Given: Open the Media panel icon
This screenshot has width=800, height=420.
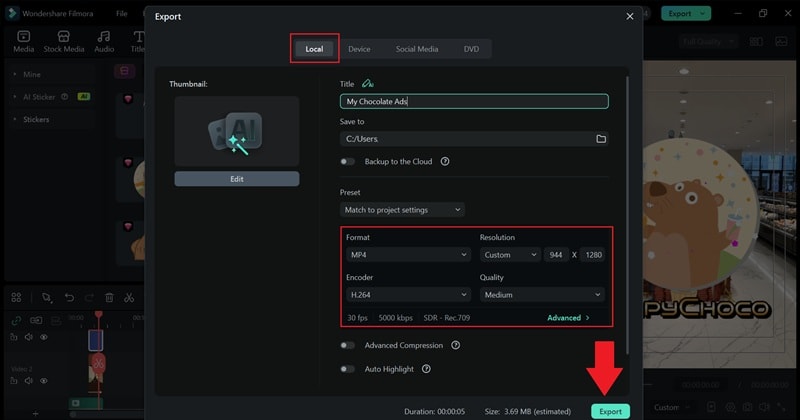Looking at the screenshot, I should coord(23,41).
